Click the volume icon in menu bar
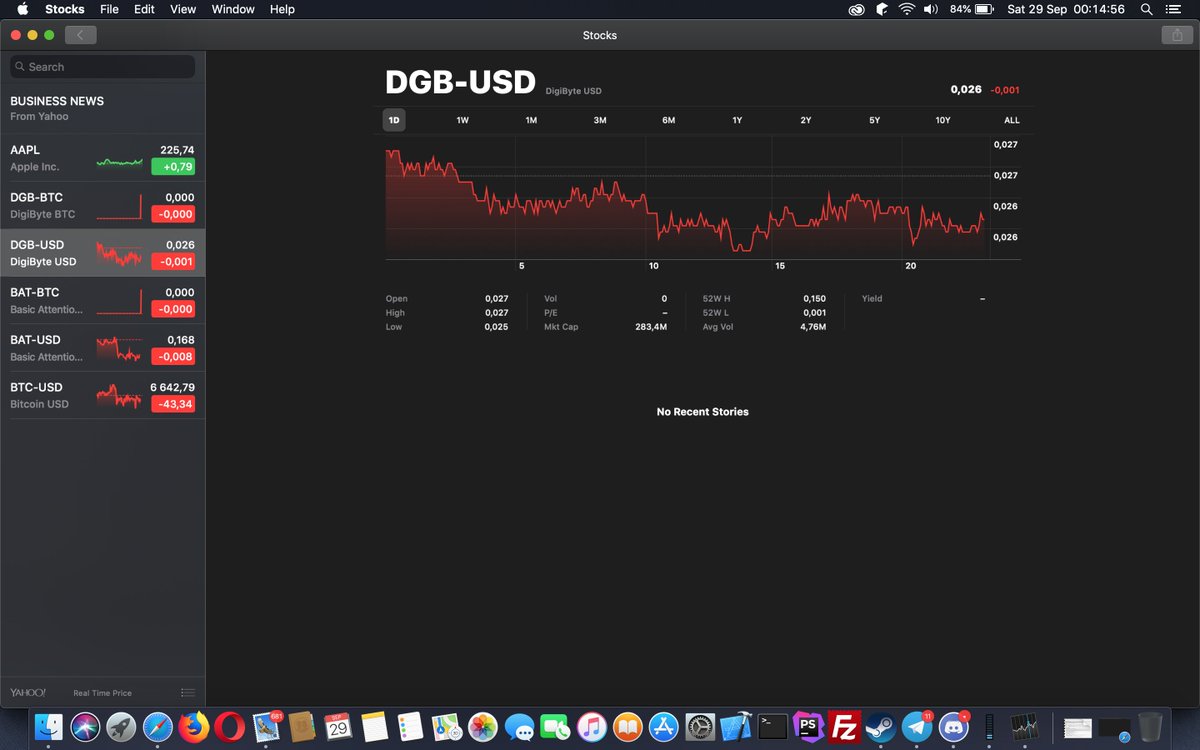Screen dimensions: 1200x750 [931, 9]
